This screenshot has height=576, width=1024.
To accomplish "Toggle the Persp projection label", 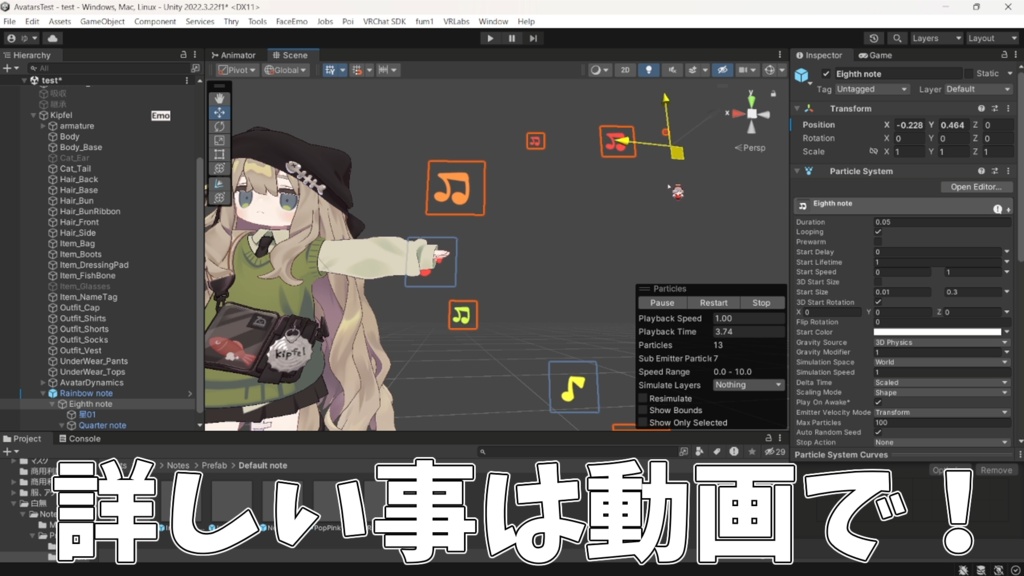I will coord(750,148).
